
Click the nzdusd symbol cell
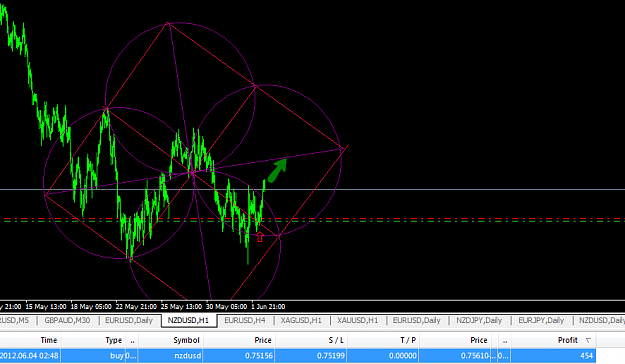point(187,356)
